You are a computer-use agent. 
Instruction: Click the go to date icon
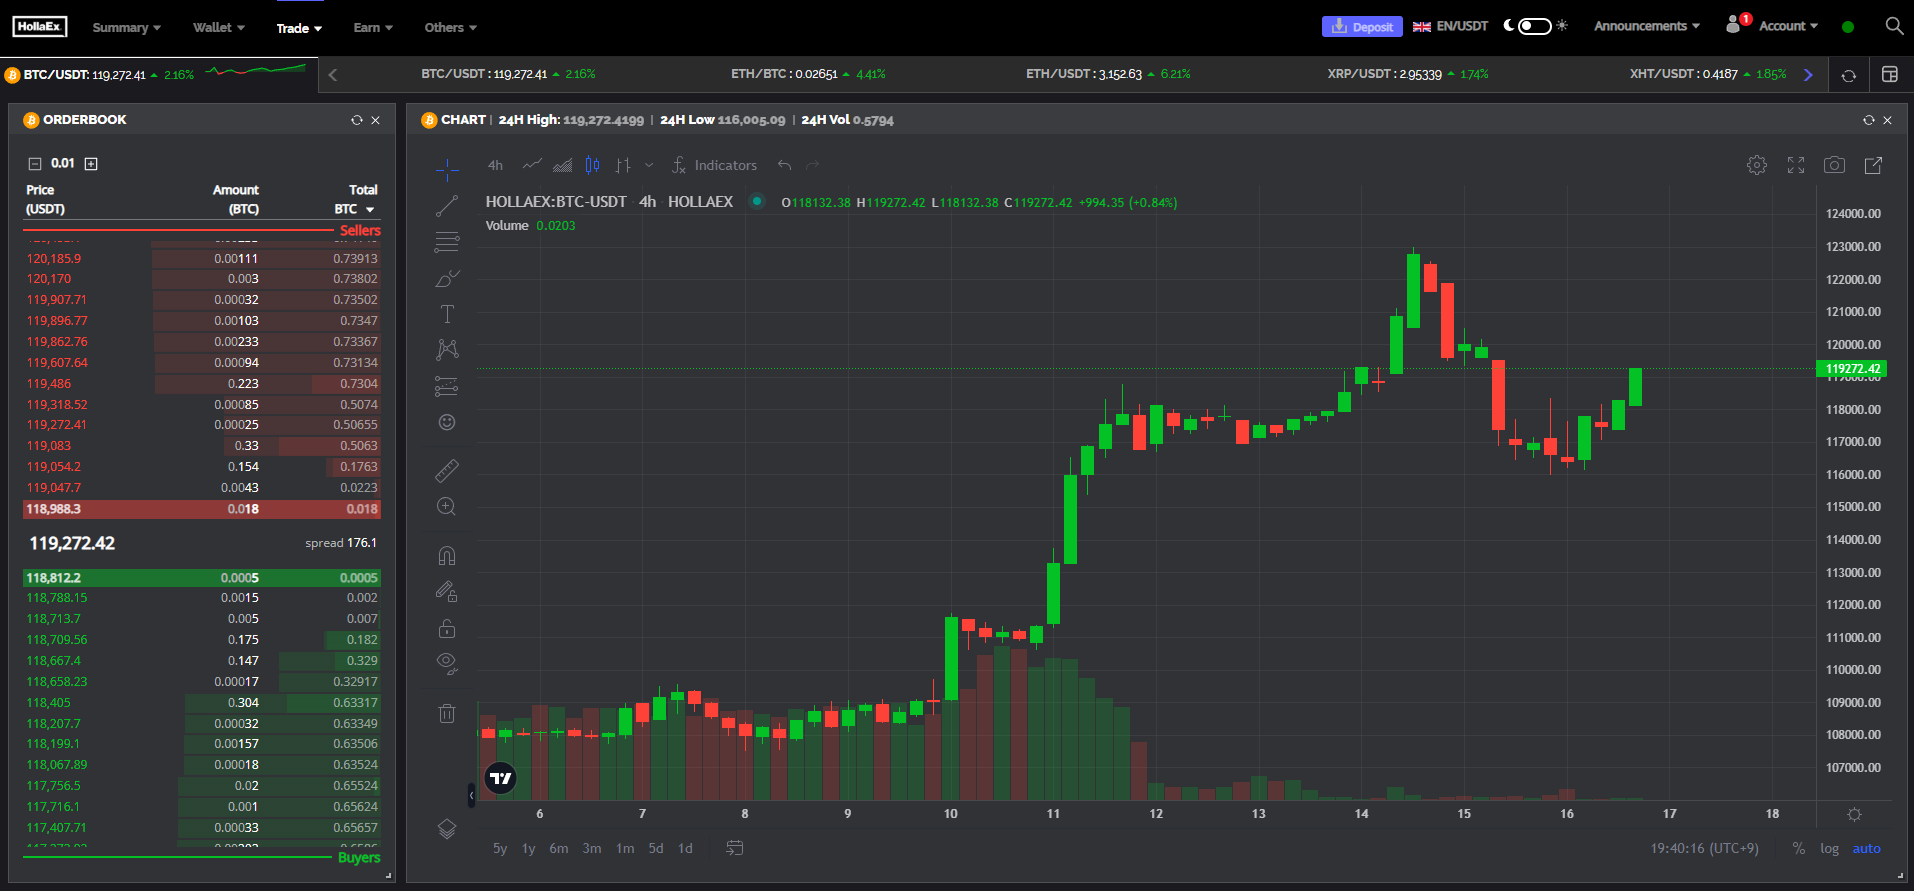734,848
